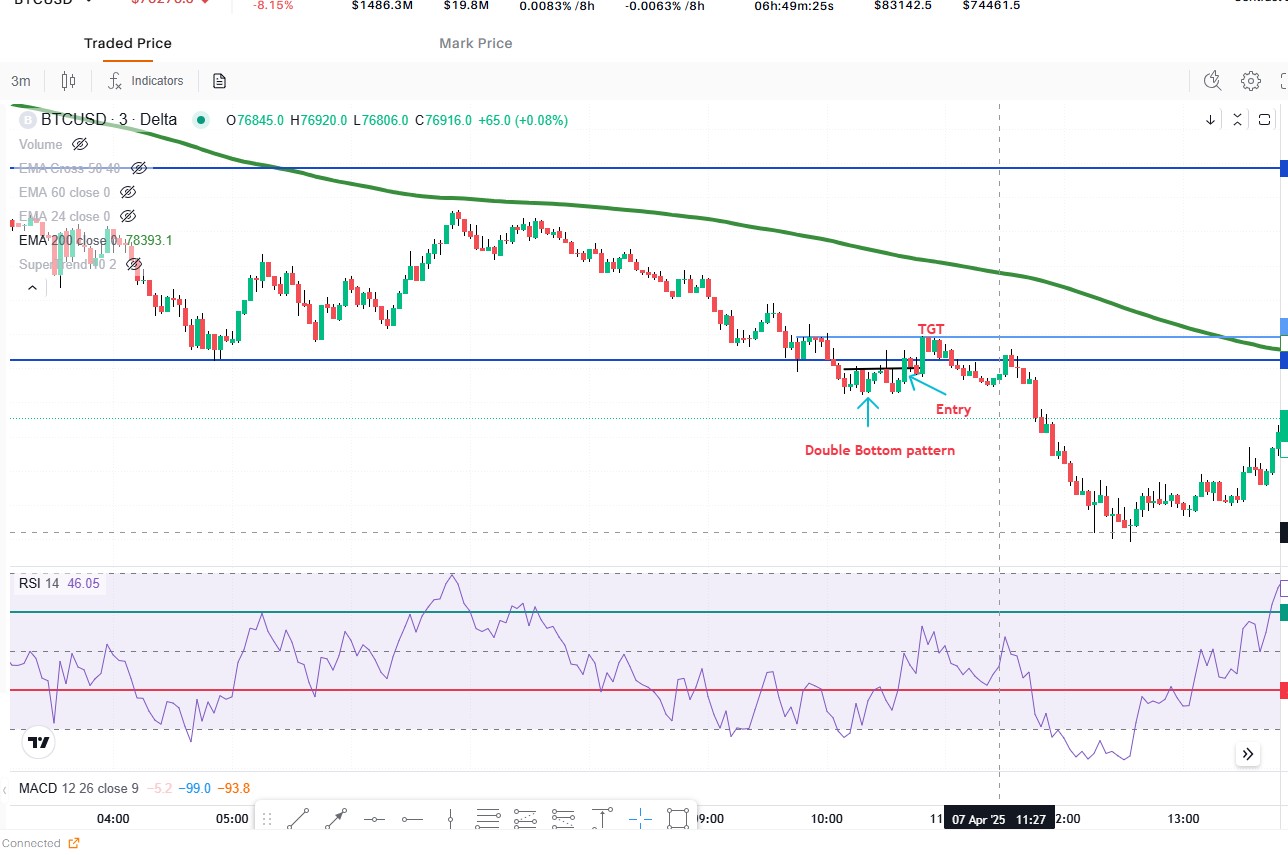Pick the crosshair cursor tool

click(640, 819)
